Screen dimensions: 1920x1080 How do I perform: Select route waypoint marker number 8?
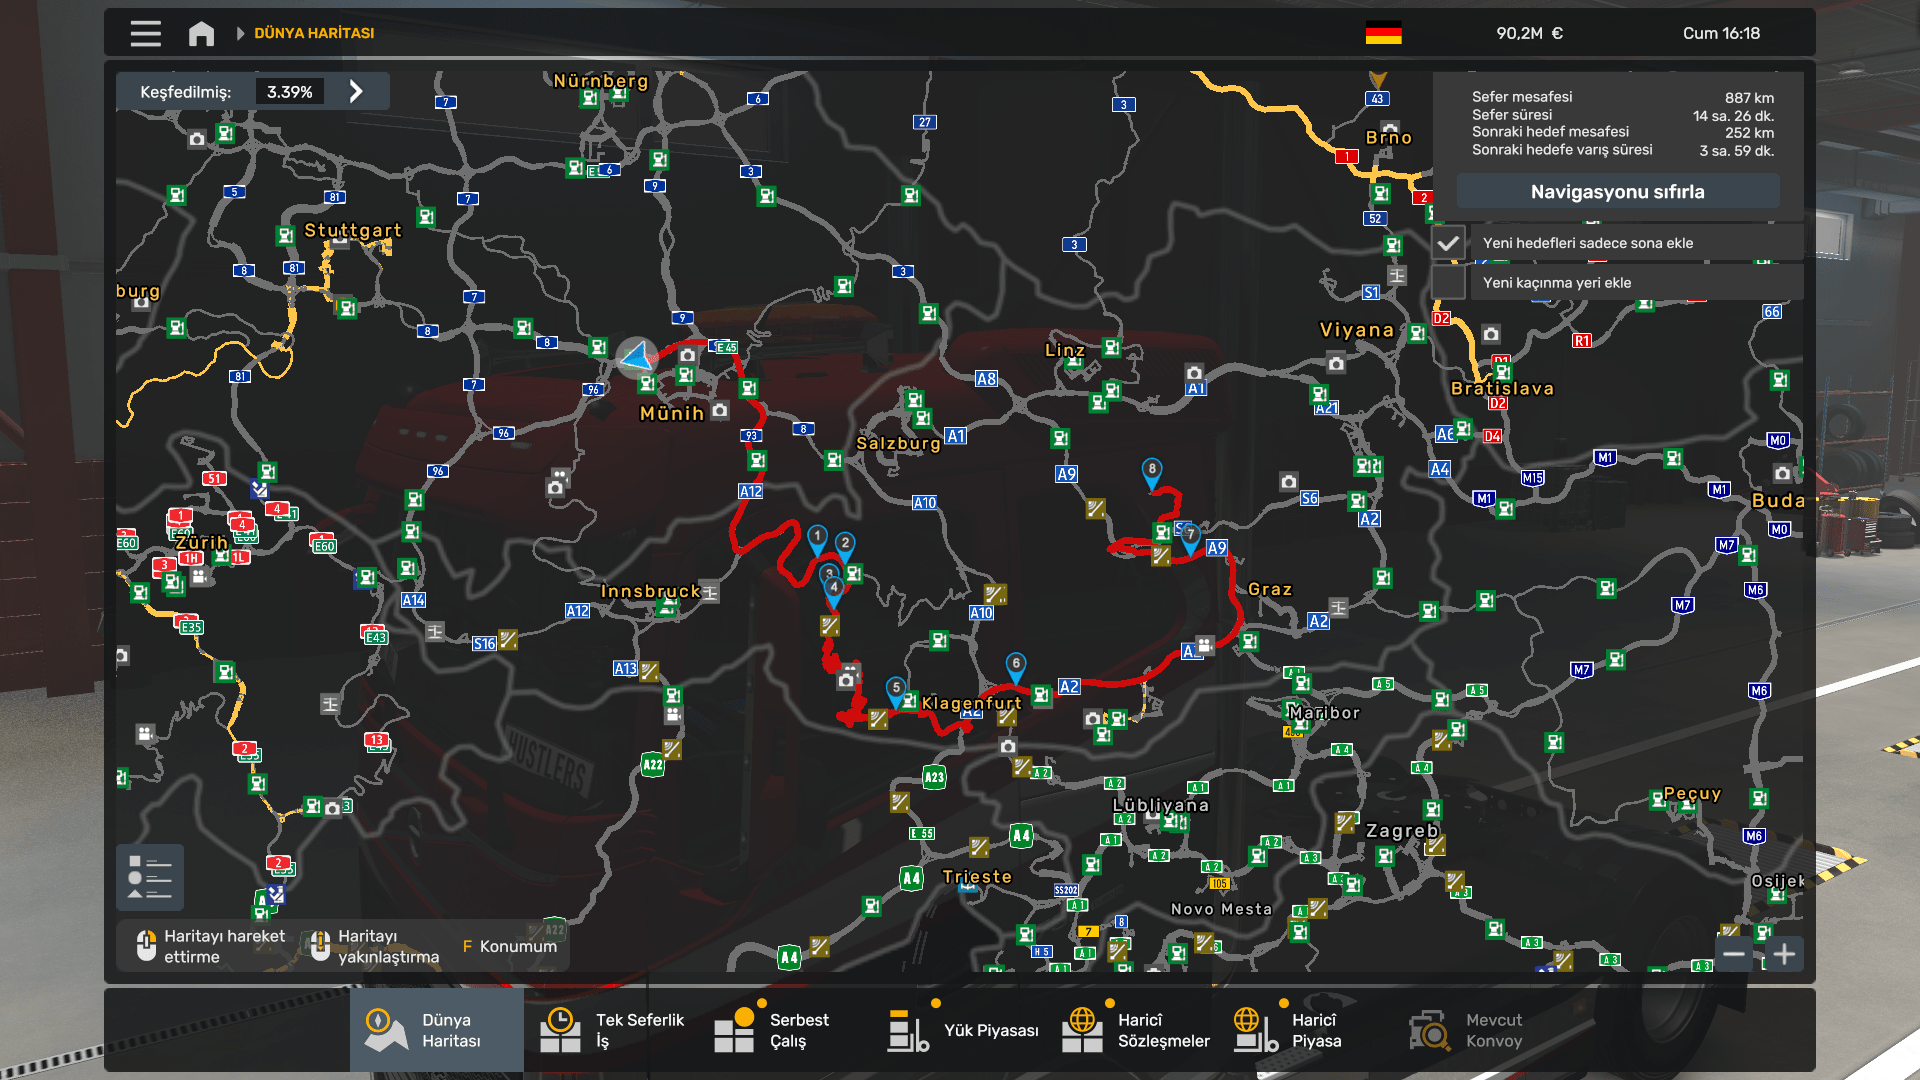click(1152, 470)
